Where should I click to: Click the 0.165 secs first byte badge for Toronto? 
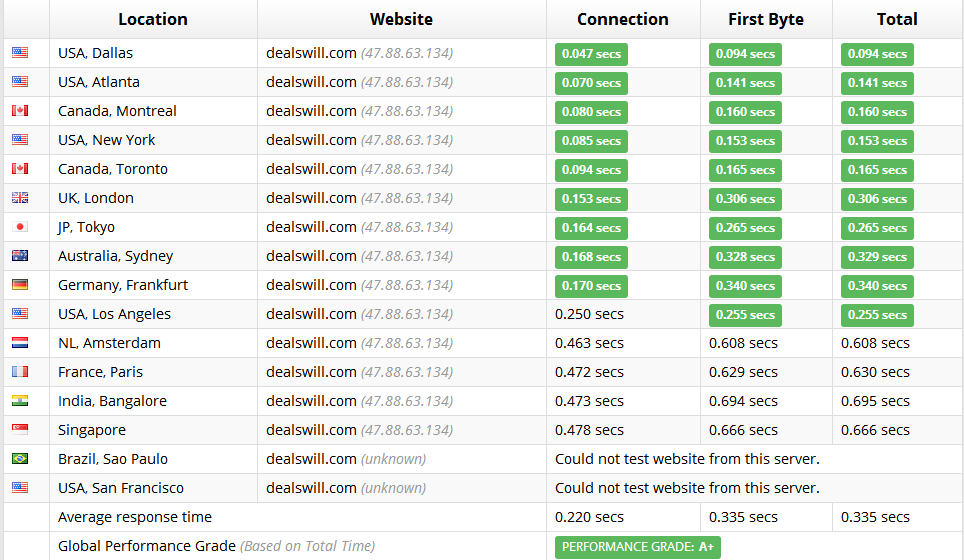(x=745, y=170)
